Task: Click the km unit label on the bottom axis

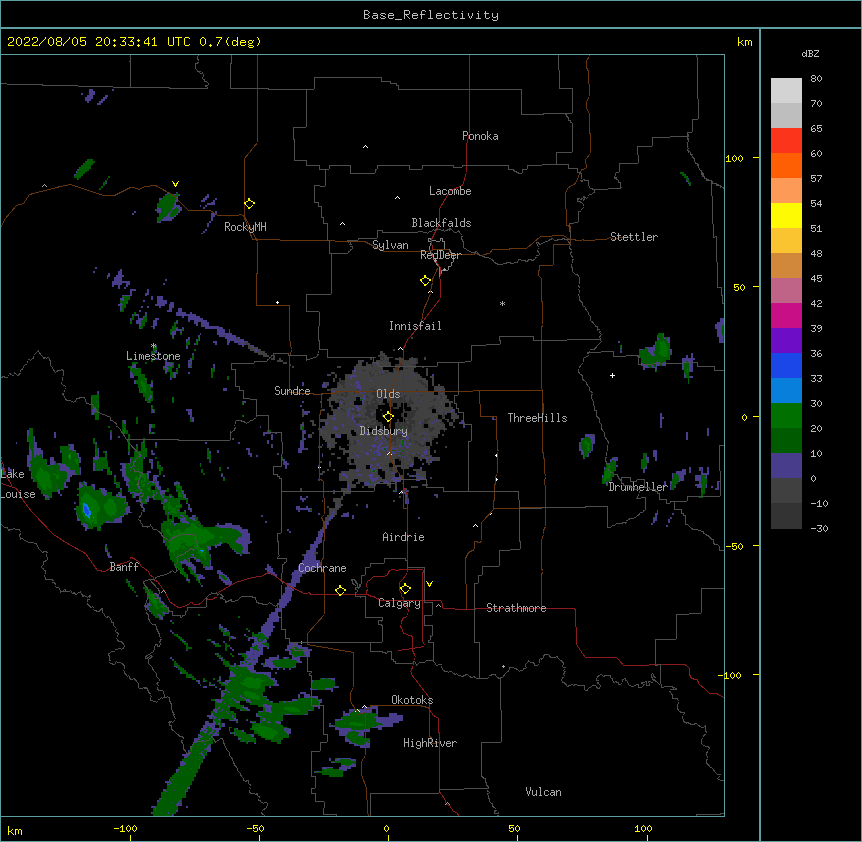Action: click(15, 831)
